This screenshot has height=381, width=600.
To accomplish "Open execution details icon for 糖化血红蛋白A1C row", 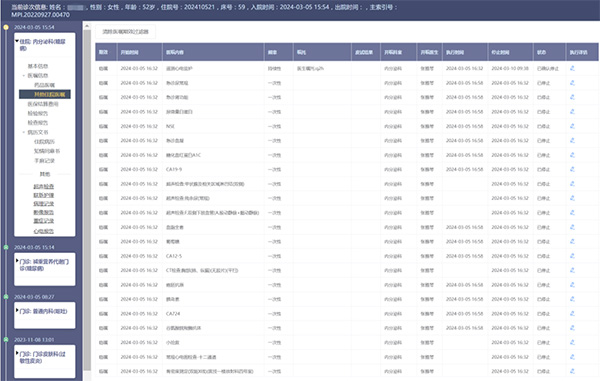I will tap(572, 155).
